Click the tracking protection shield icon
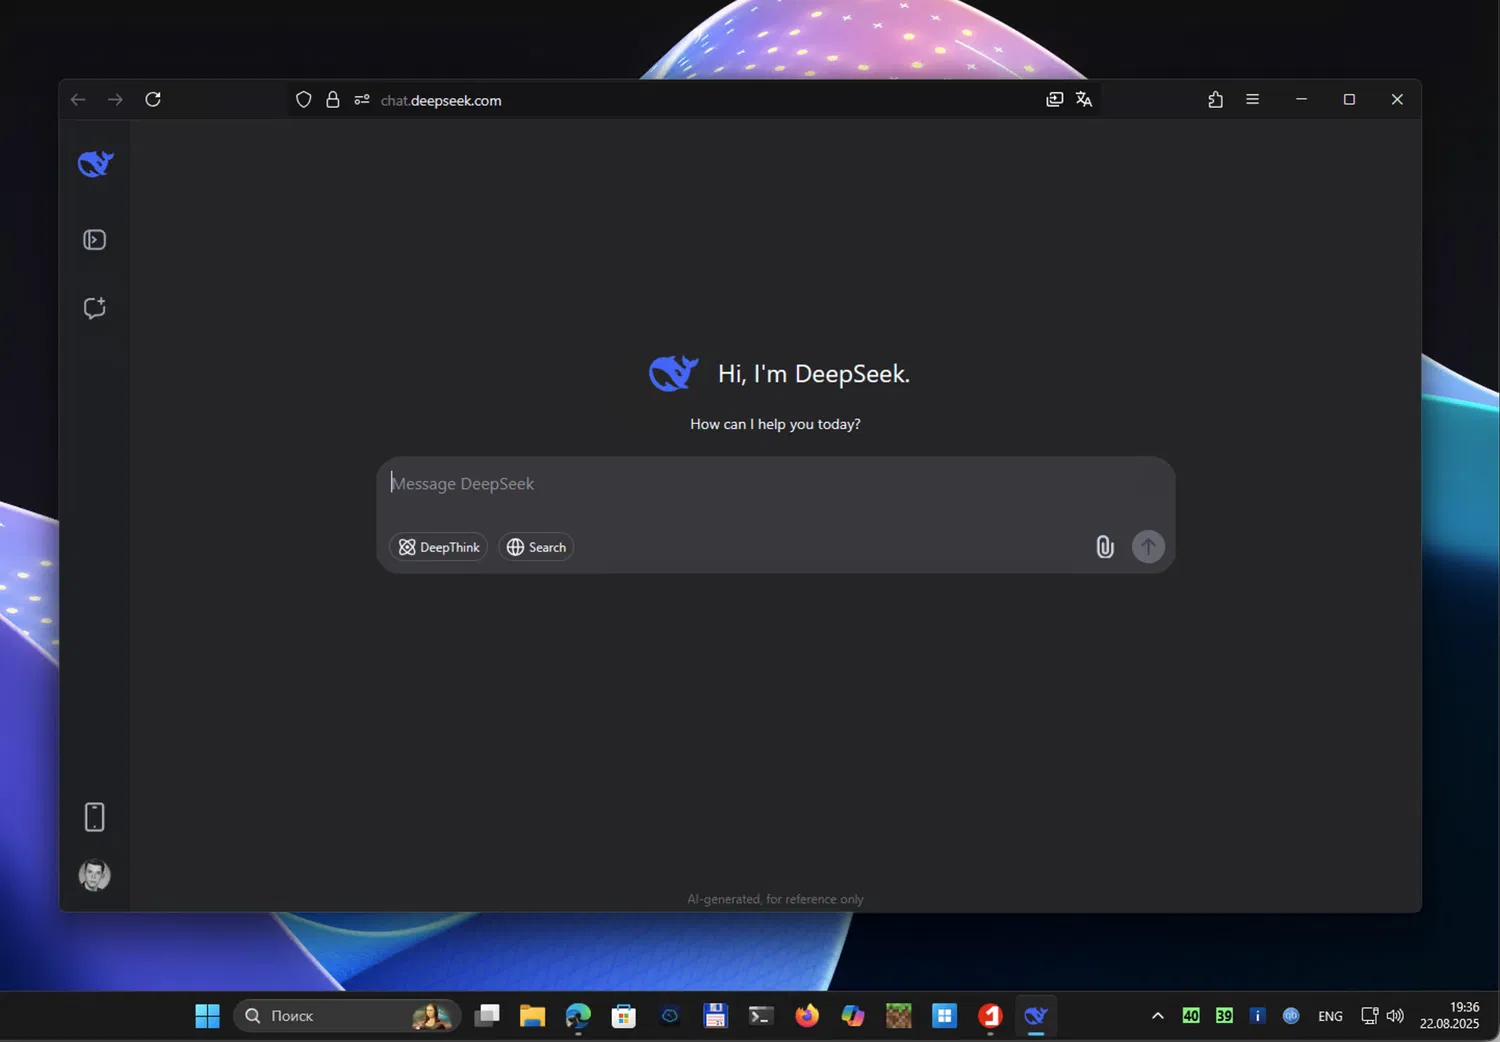Screen dimensions: 1500x1042 coord(304,100)
